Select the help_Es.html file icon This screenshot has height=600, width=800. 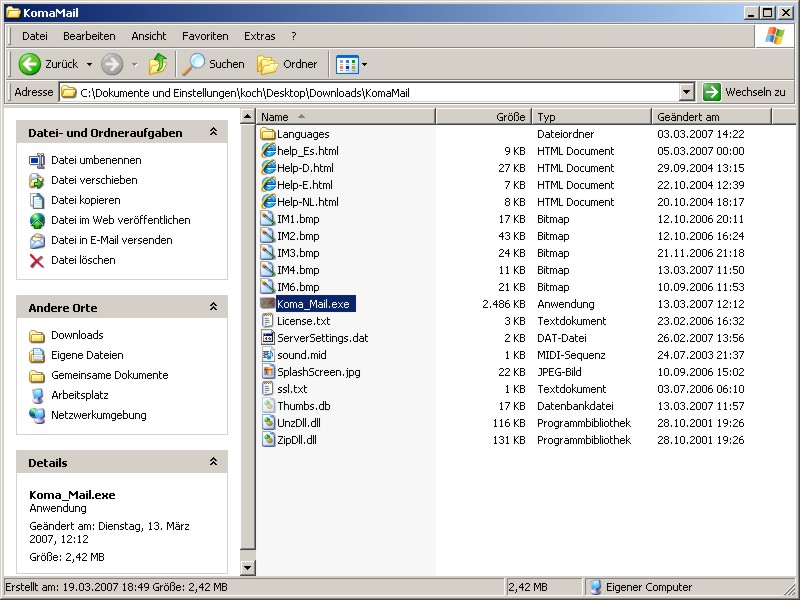(268, 151)
